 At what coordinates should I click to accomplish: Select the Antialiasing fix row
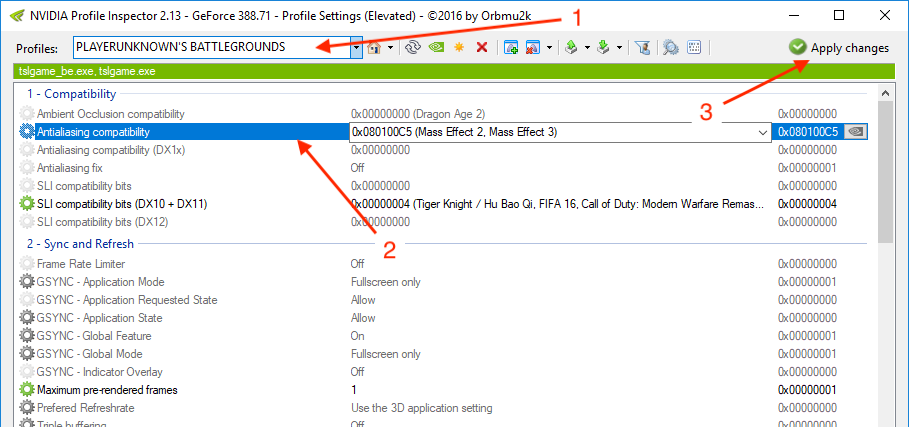coord(443,168)
